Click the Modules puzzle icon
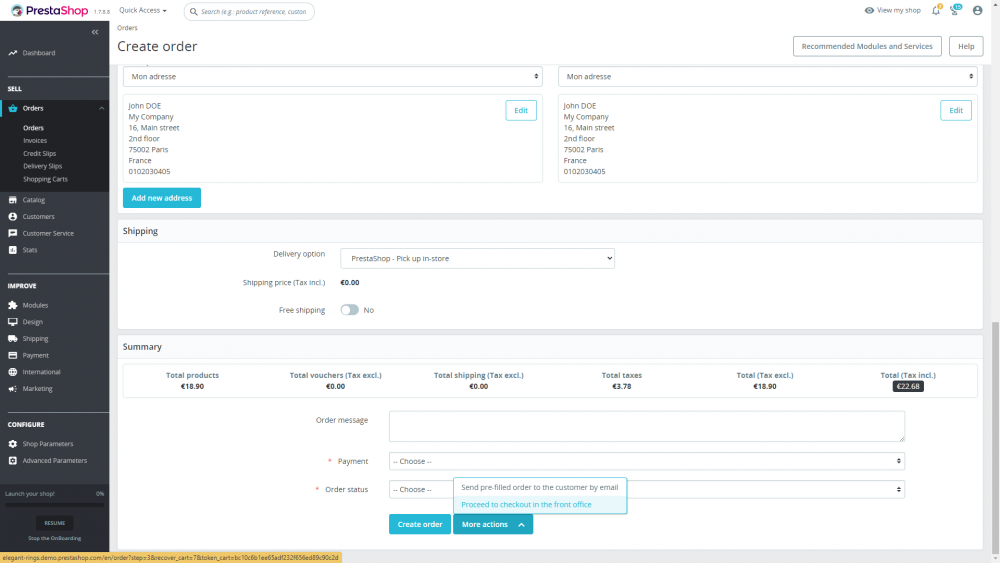This screenshot has height=563, width=1000. 13,305
